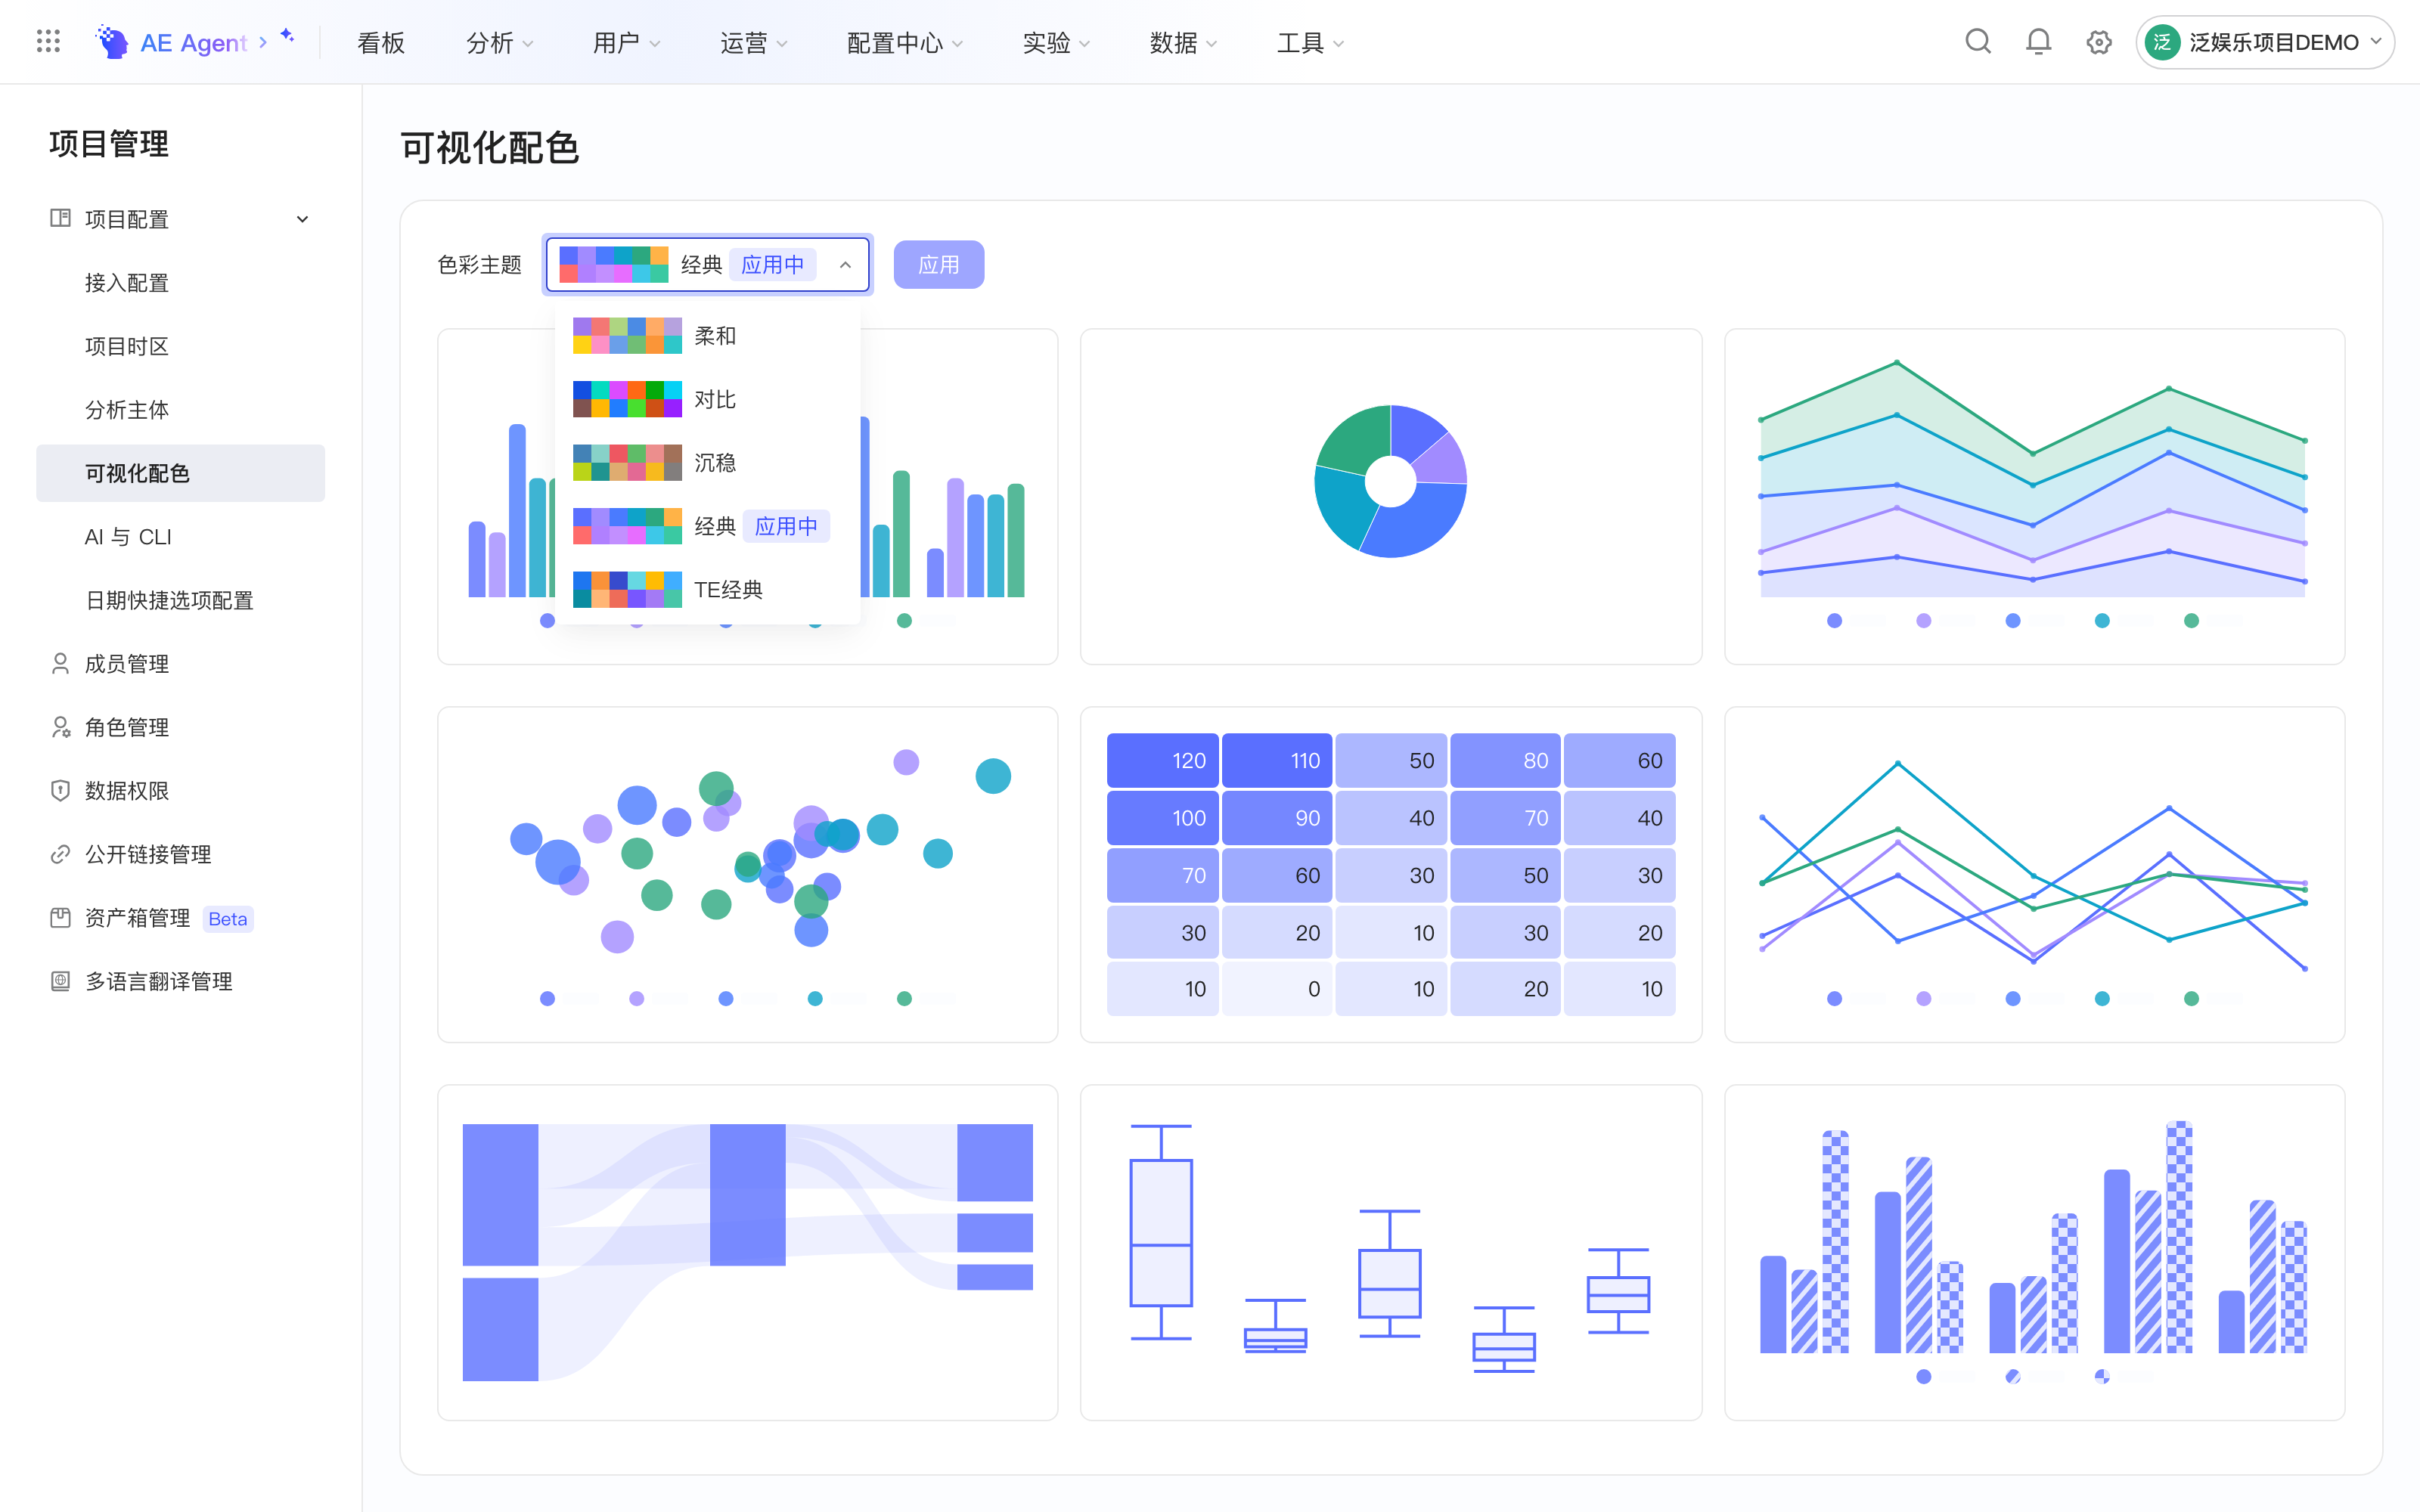This screenshot has width=2420, height=1512.
Task: Collapse the 项目配置 section chevron
Action: point(302,219)
